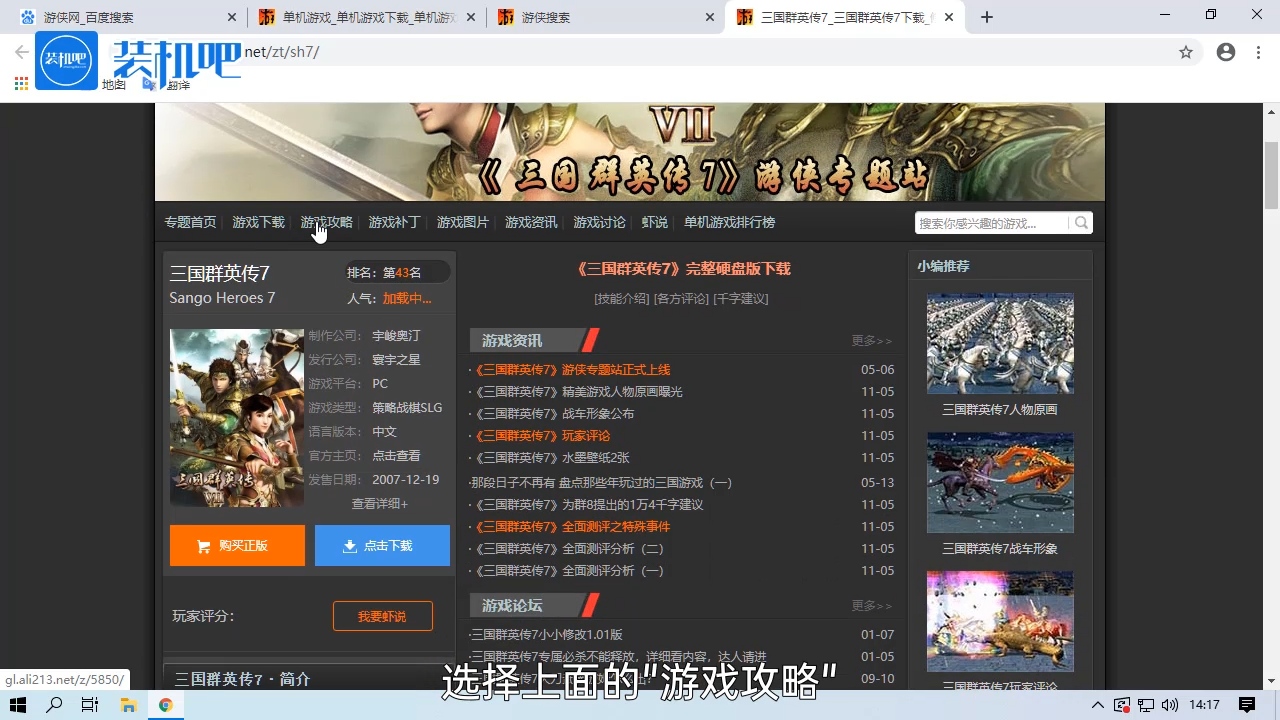This screenshot has height=720, width=1280.
Task: Click the download icon on 点击下载 button
Action: click(350, 545)
